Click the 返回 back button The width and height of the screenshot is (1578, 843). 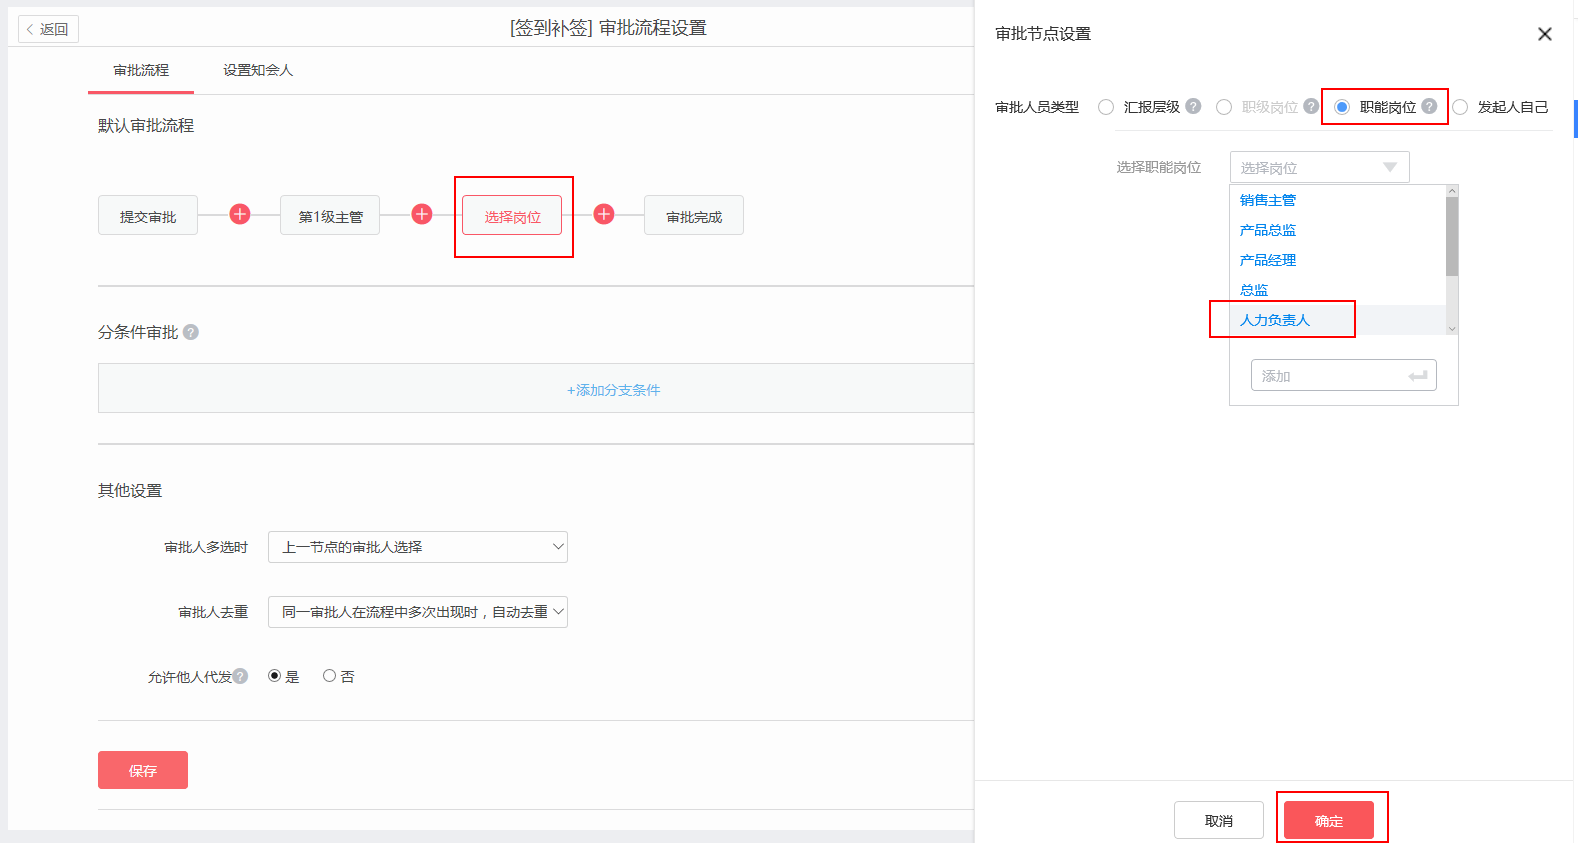48,29
